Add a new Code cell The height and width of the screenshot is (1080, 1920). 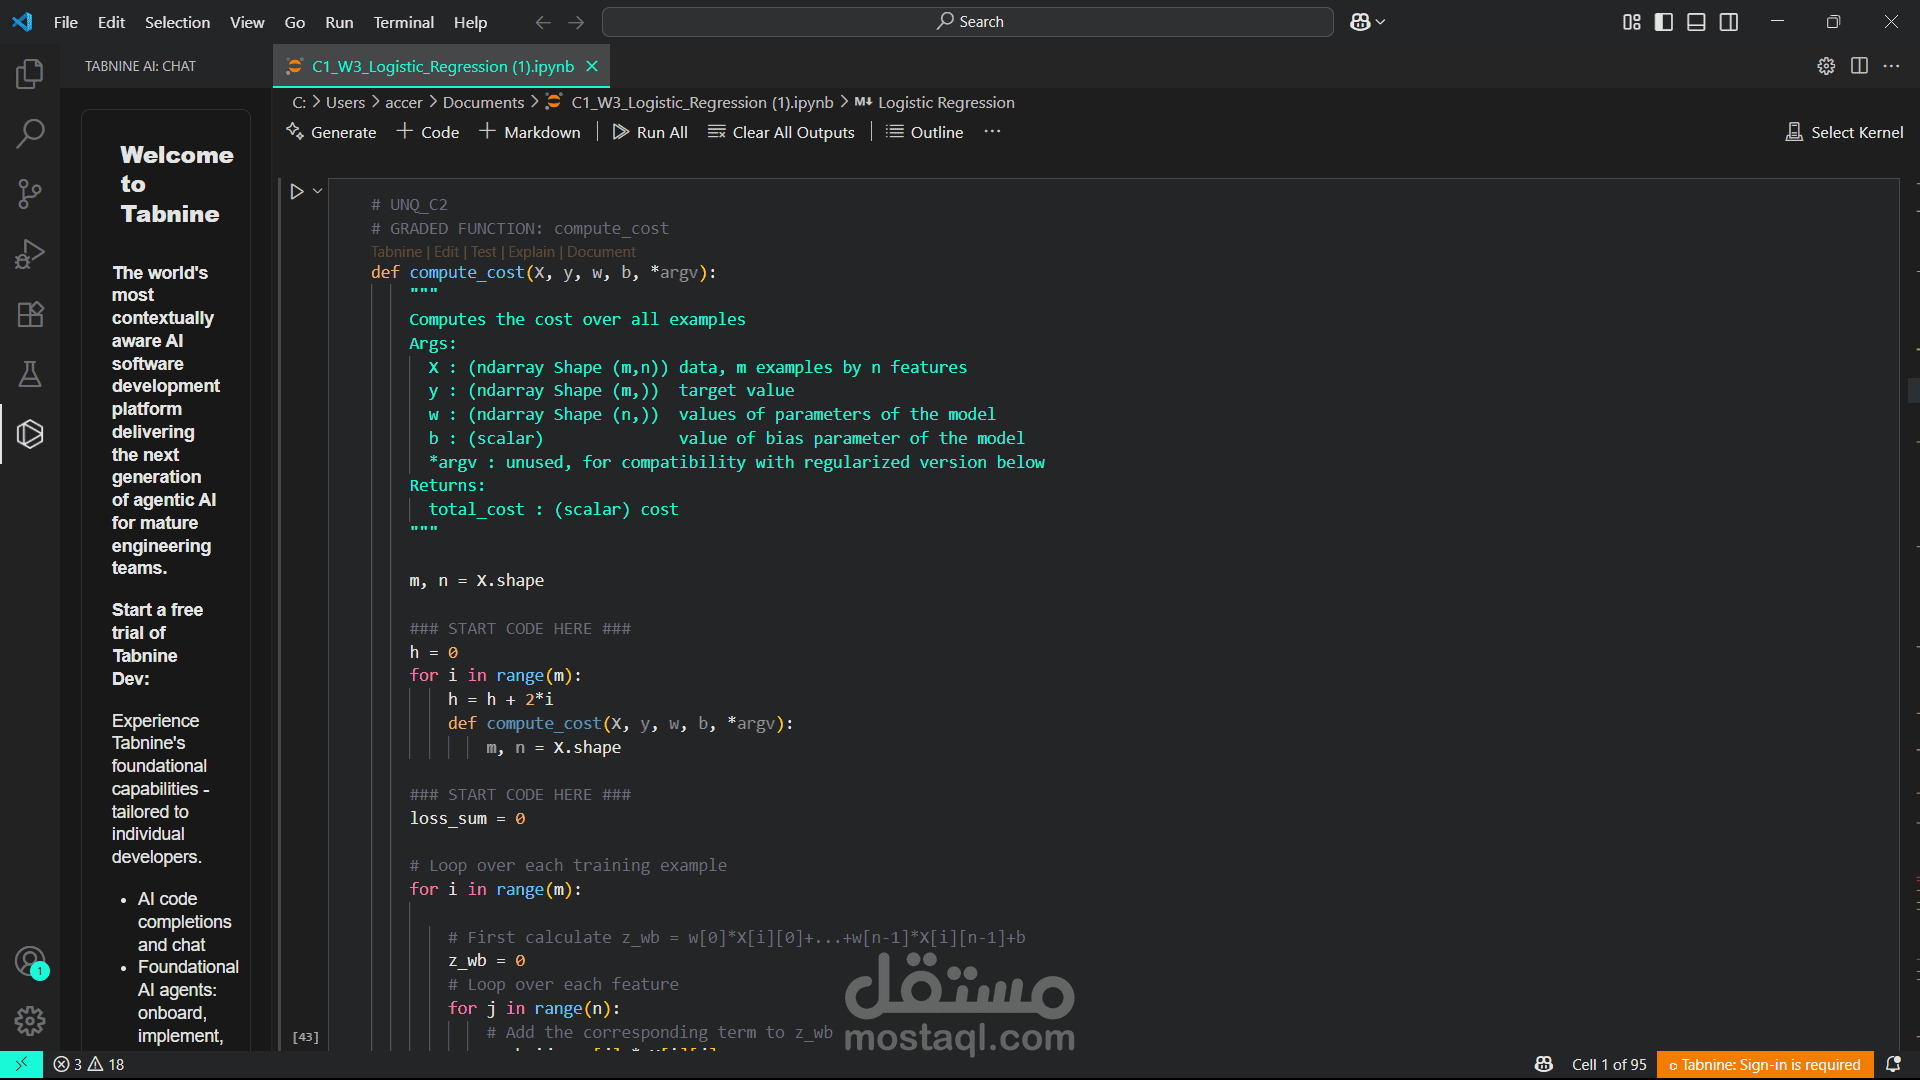coord(428,132)
